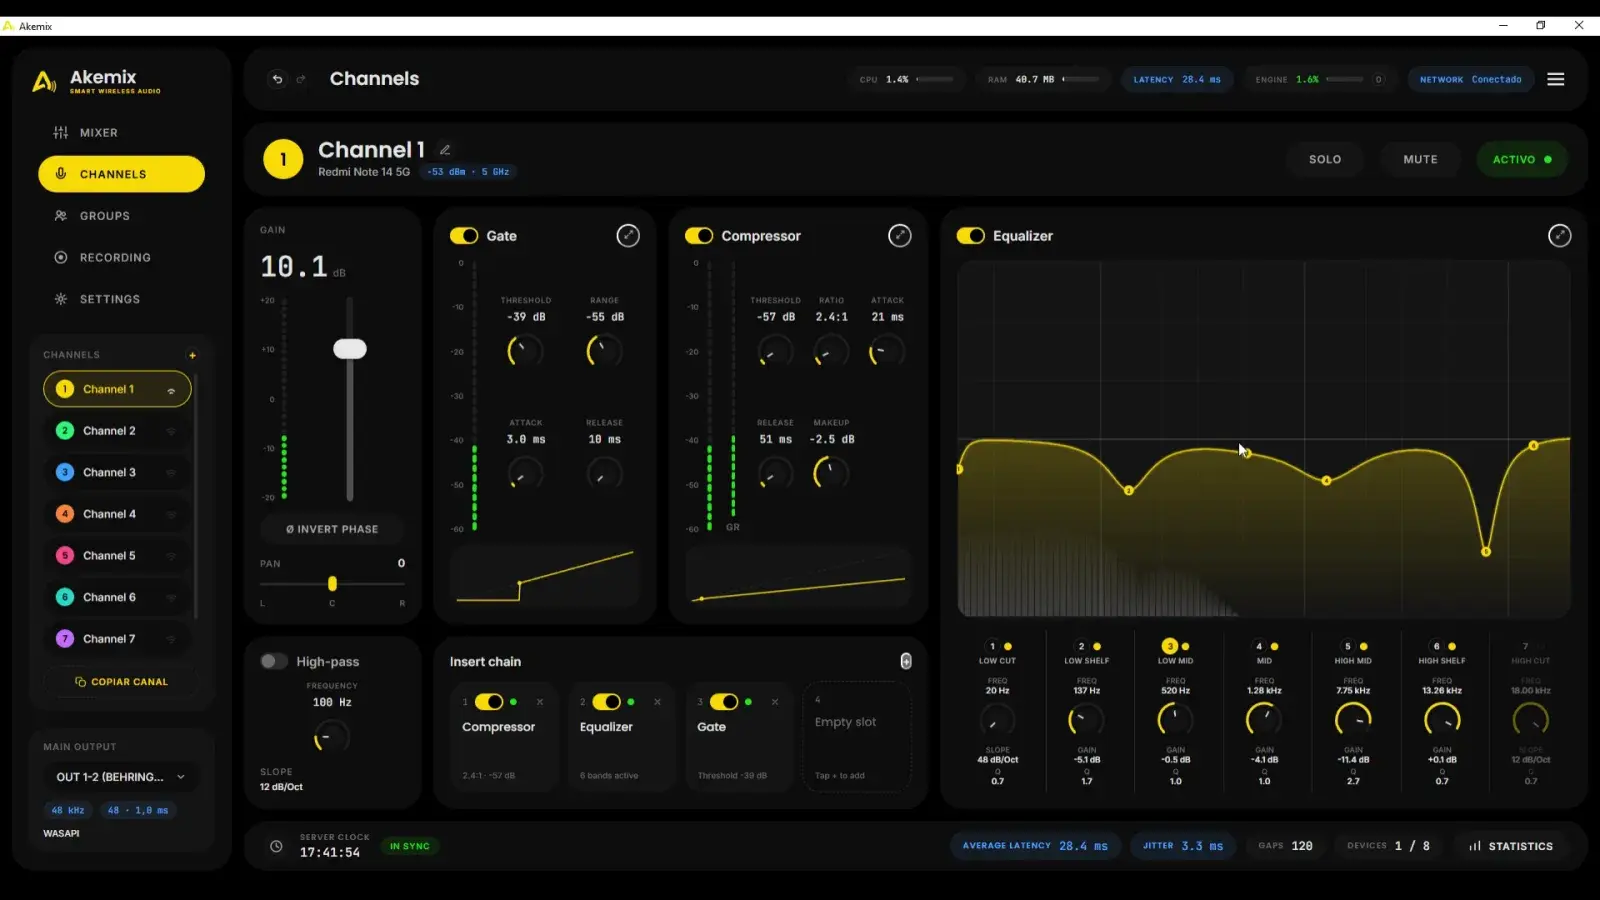Viewport: 1600px width, 900px height.
Task: Click the Low Shelf frequency knob
Action: [x=1086, y=719]
